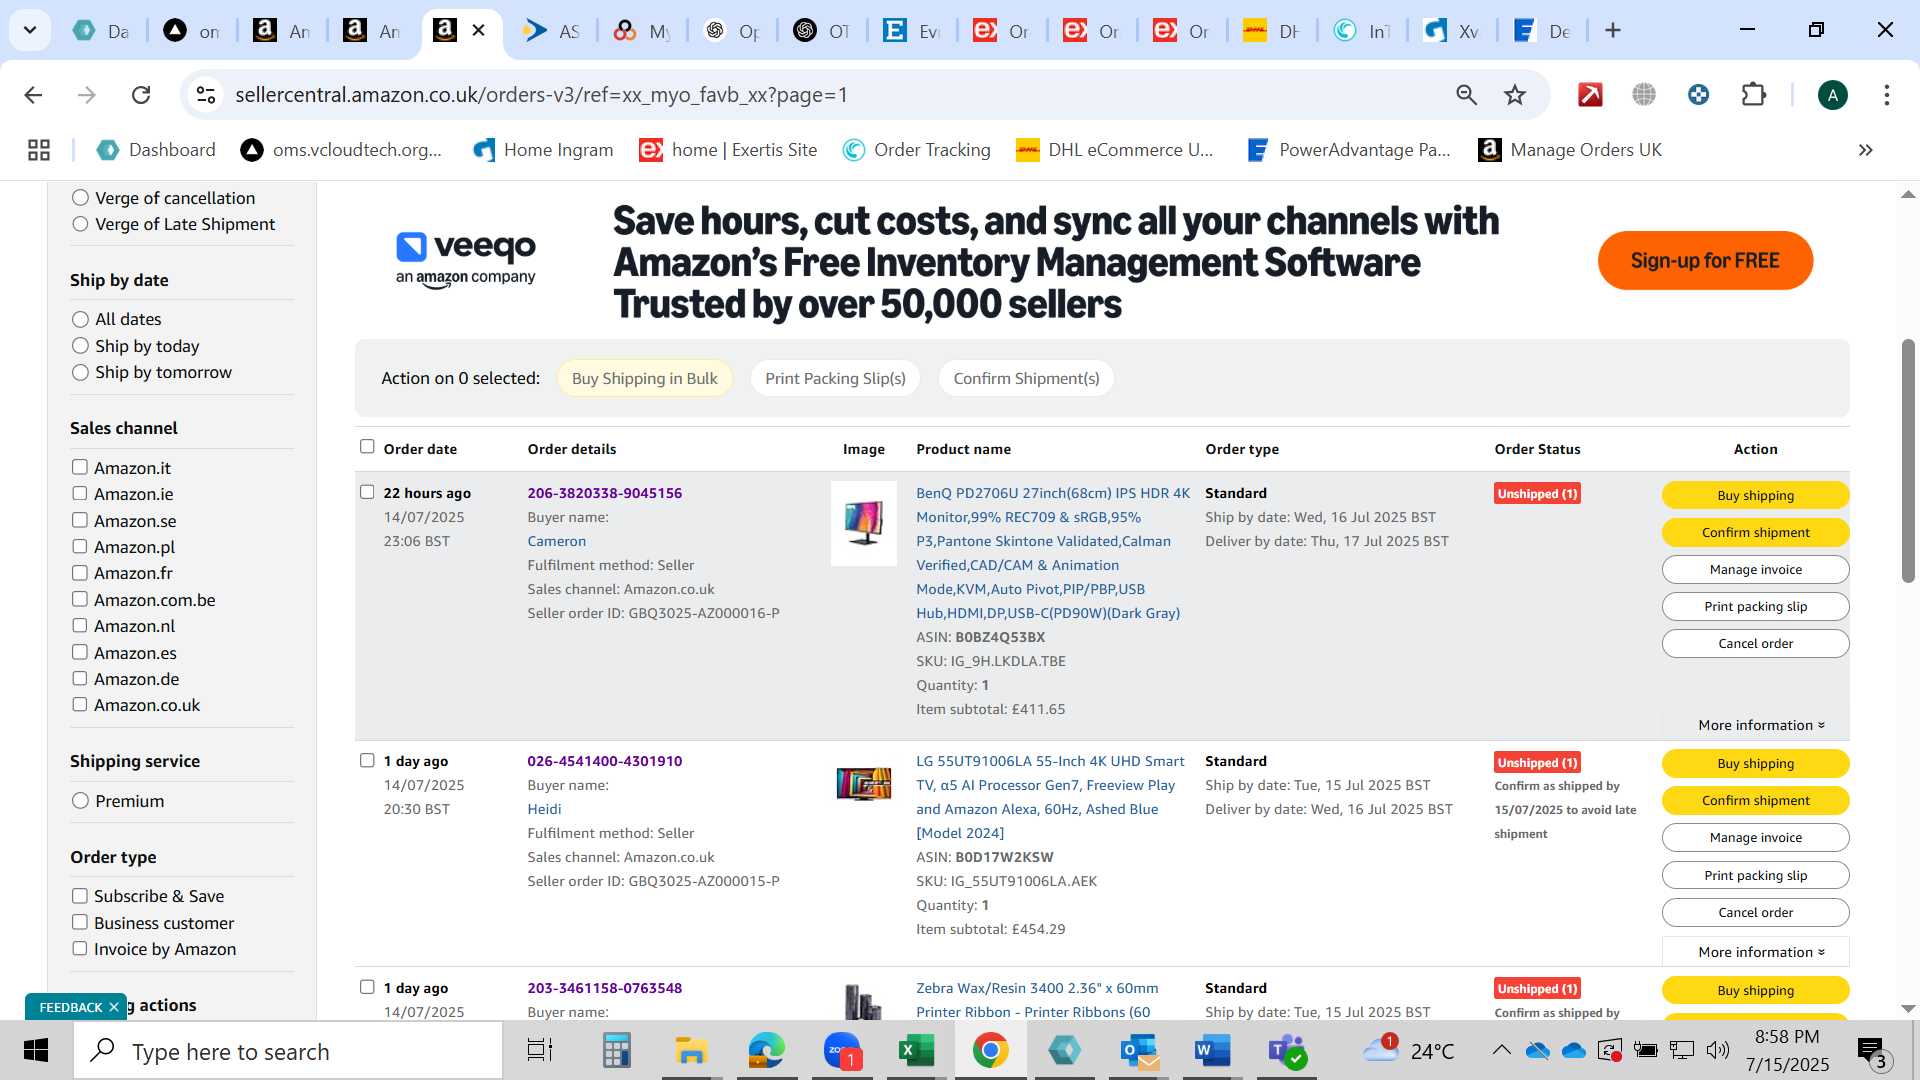The height and width of the screenshot is (1080, 1920).
Task: Open the bookmarks apps grid icon
Action: (39, 150)
